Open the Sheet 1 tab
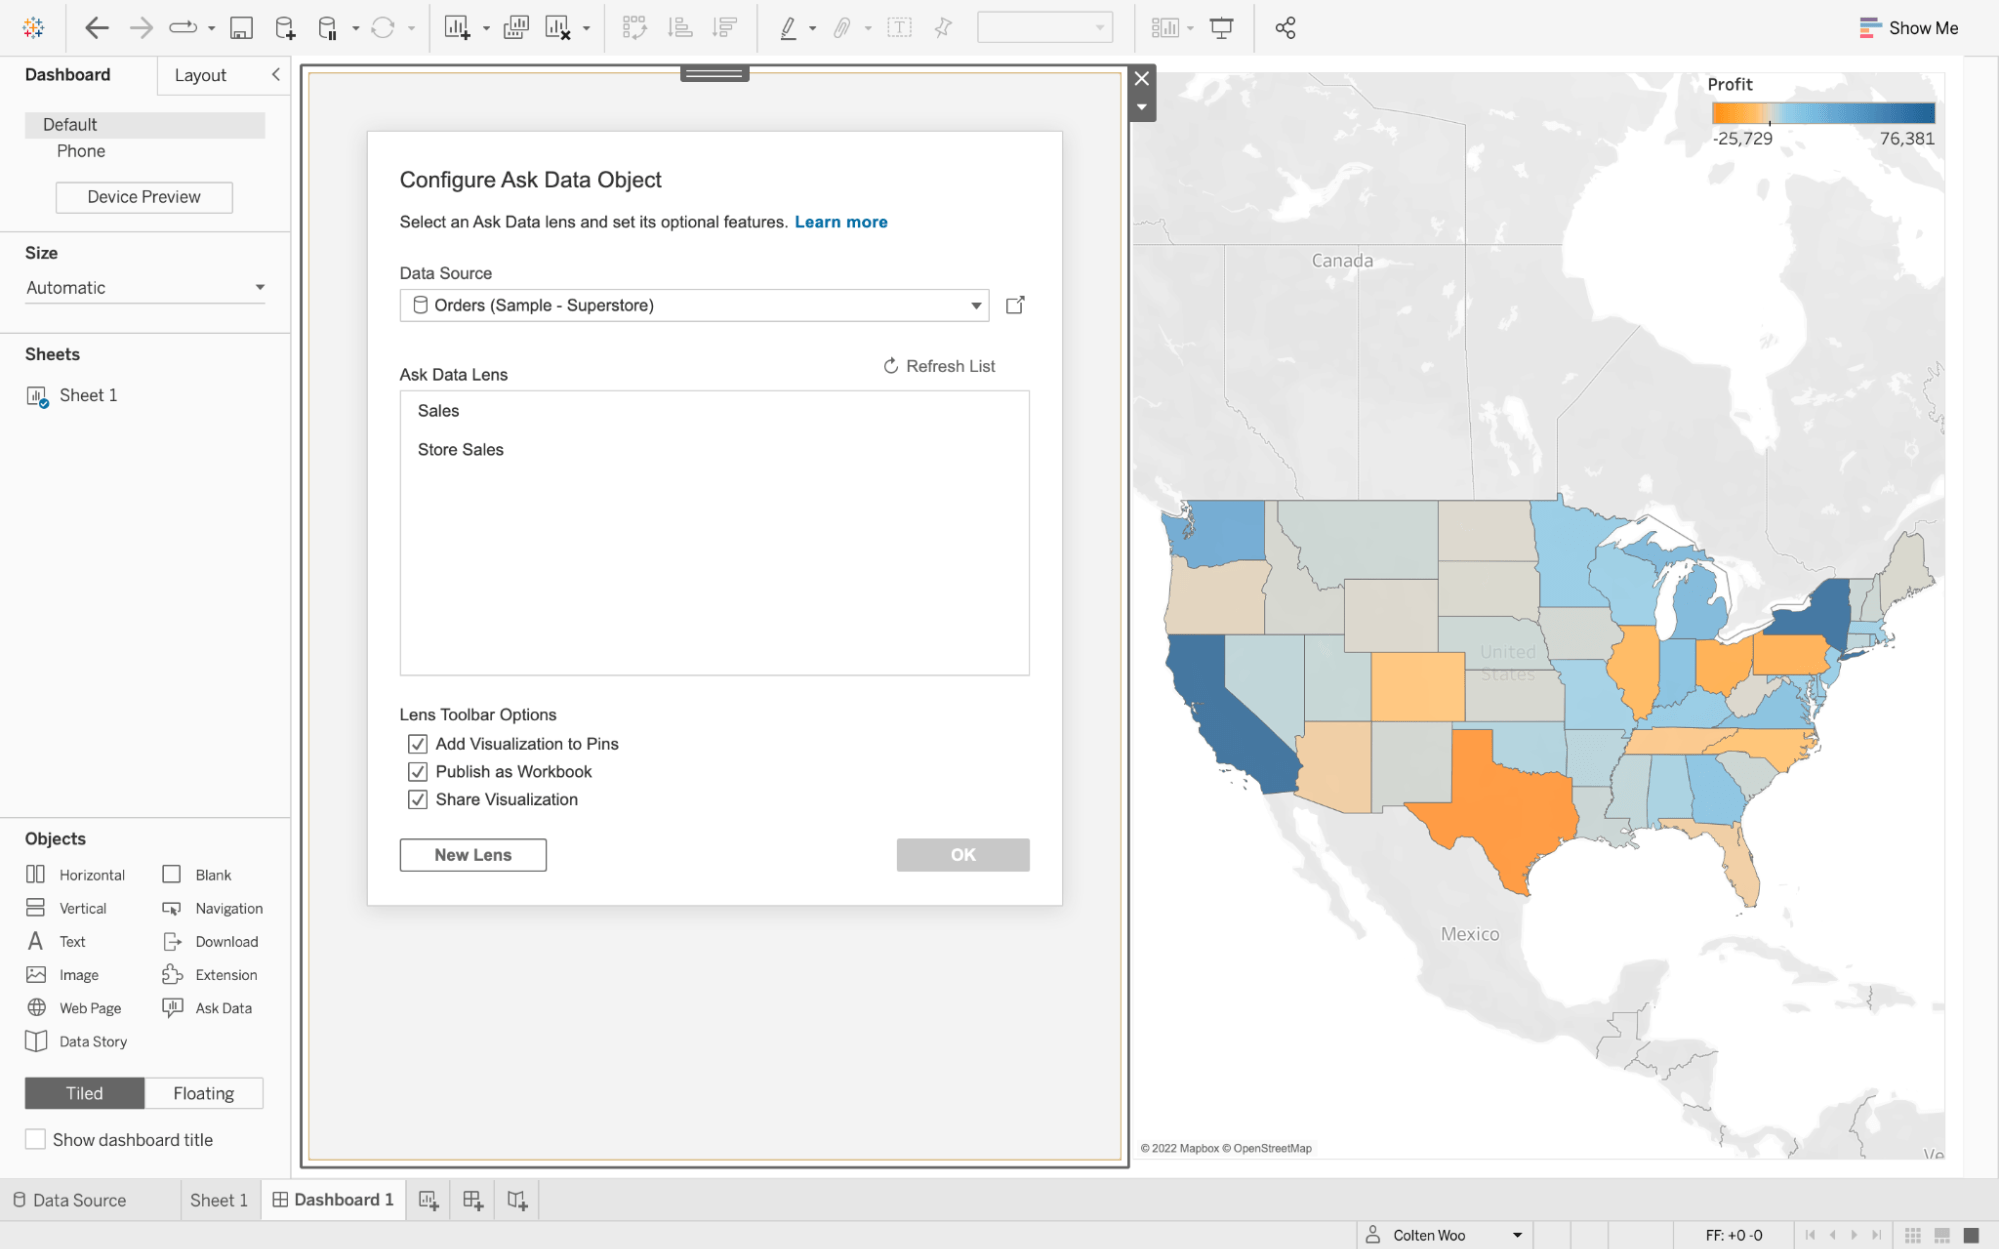This screenshot has width=1999, height=1250. pyautogui.click(x=218, y=1200)
